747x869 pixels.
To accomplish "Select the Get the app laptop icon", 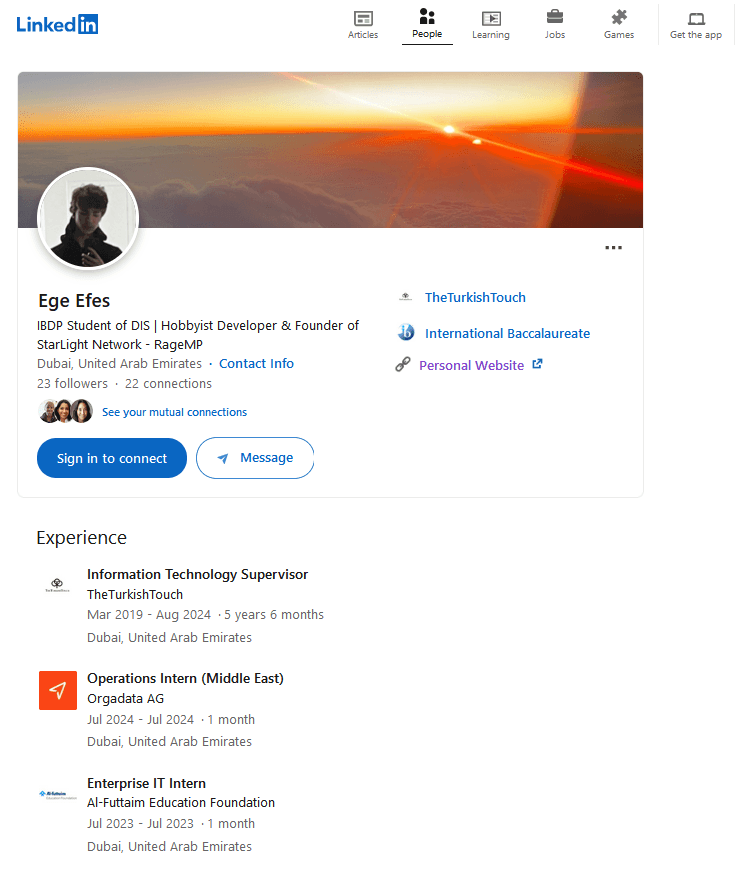I will 696,19.
